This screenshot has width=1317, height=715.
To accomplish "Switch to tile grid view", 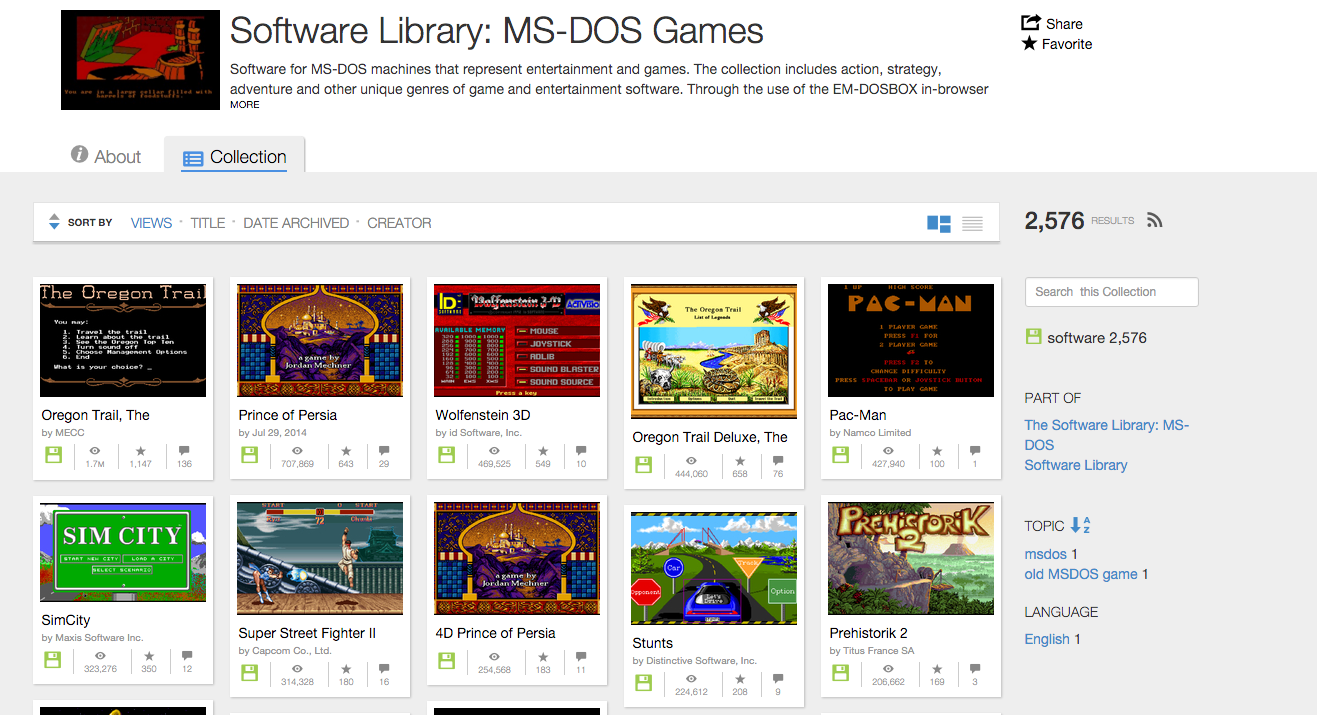I will click(x=939, y=224).
